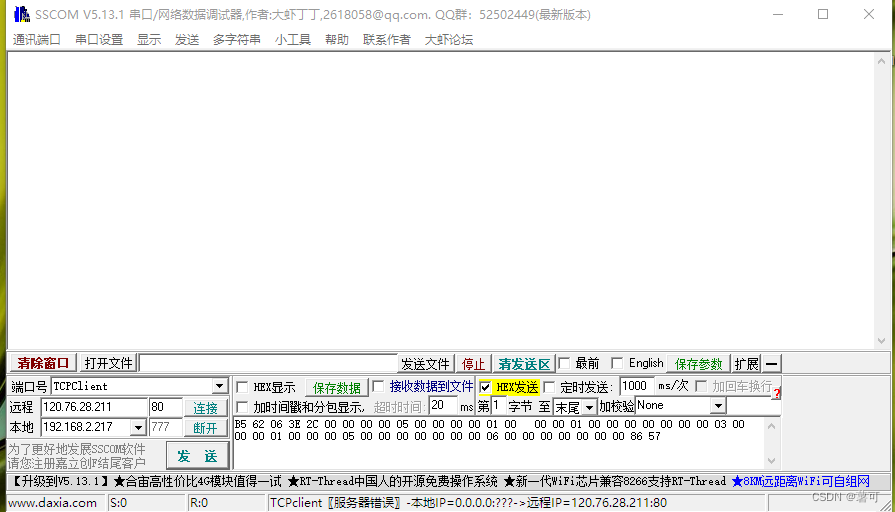
Task: Open the 发送 menu
Action: pos(187,39)
